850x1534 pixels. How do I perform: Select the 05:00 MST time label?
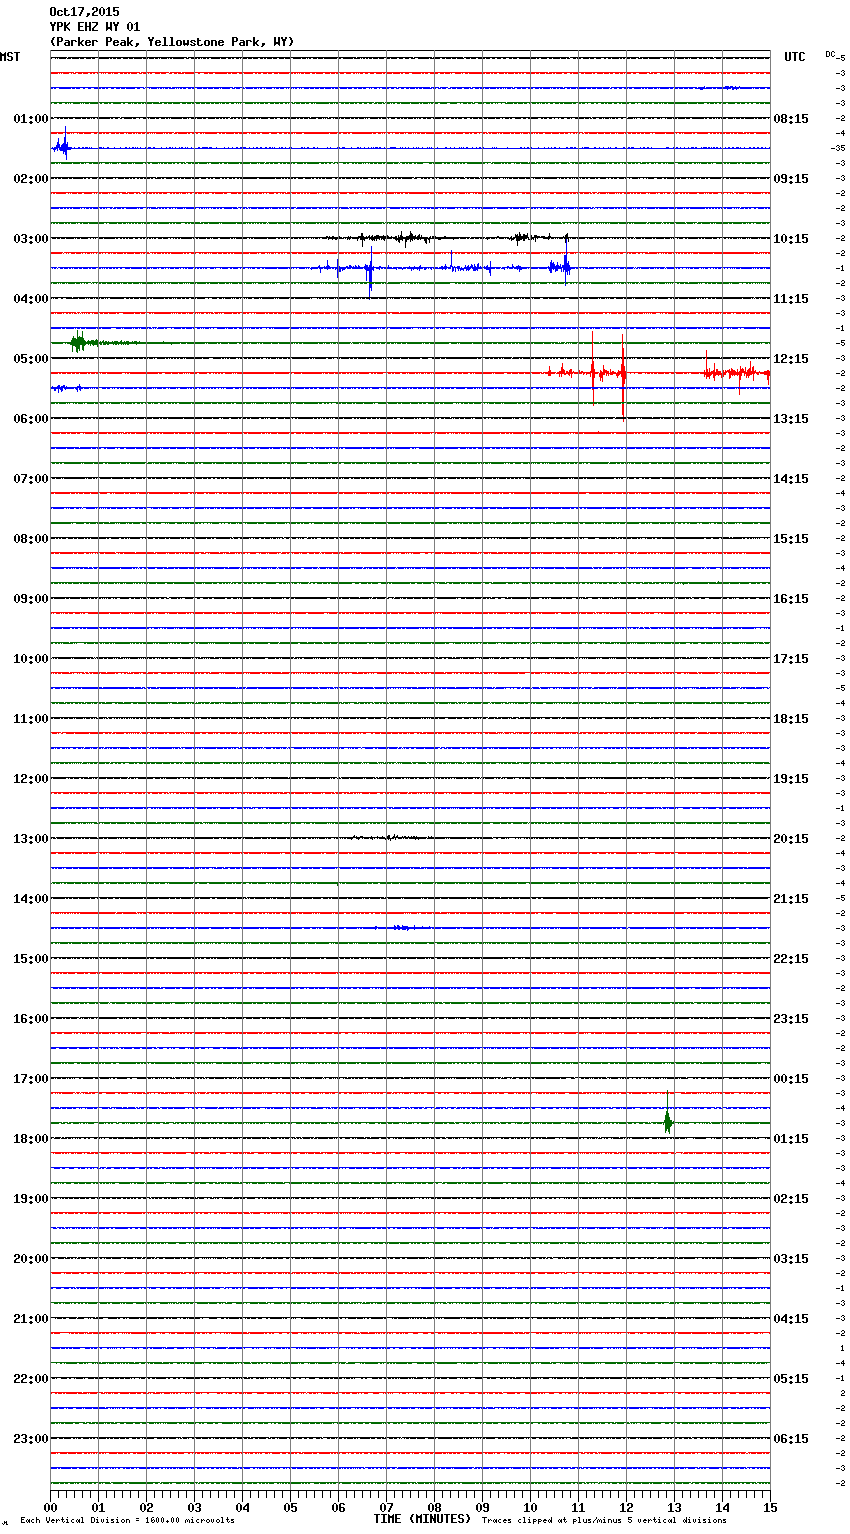(31, 359)
